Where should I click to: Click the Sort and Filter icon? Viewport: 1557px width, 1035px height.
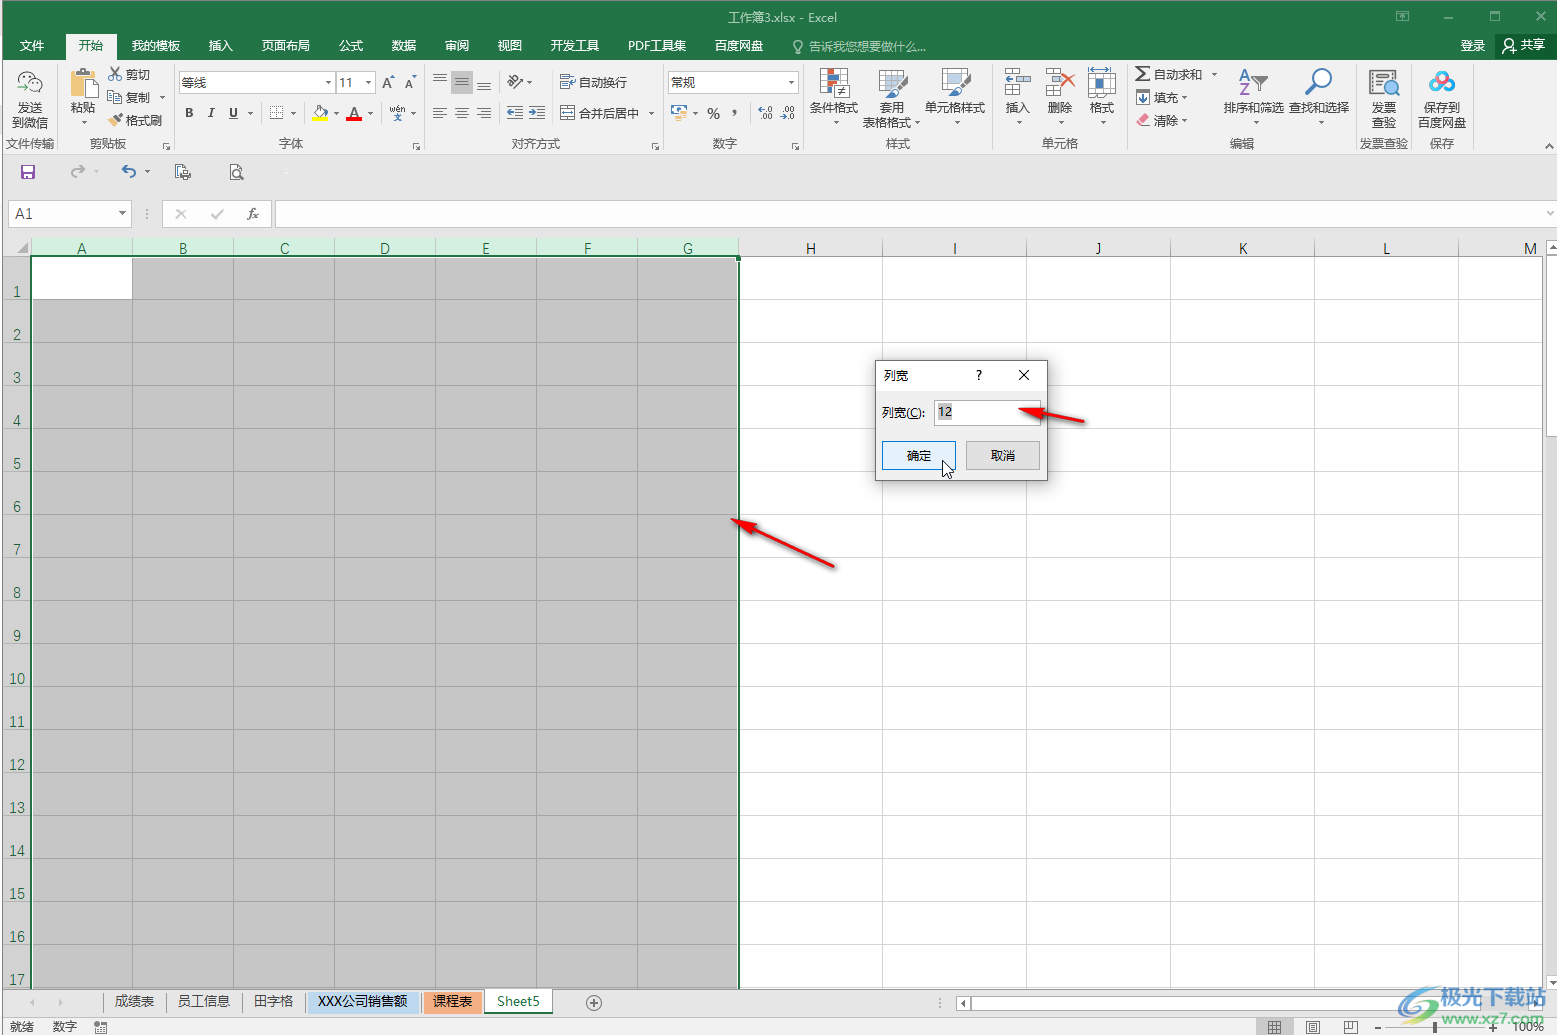tap(1253, 83)
